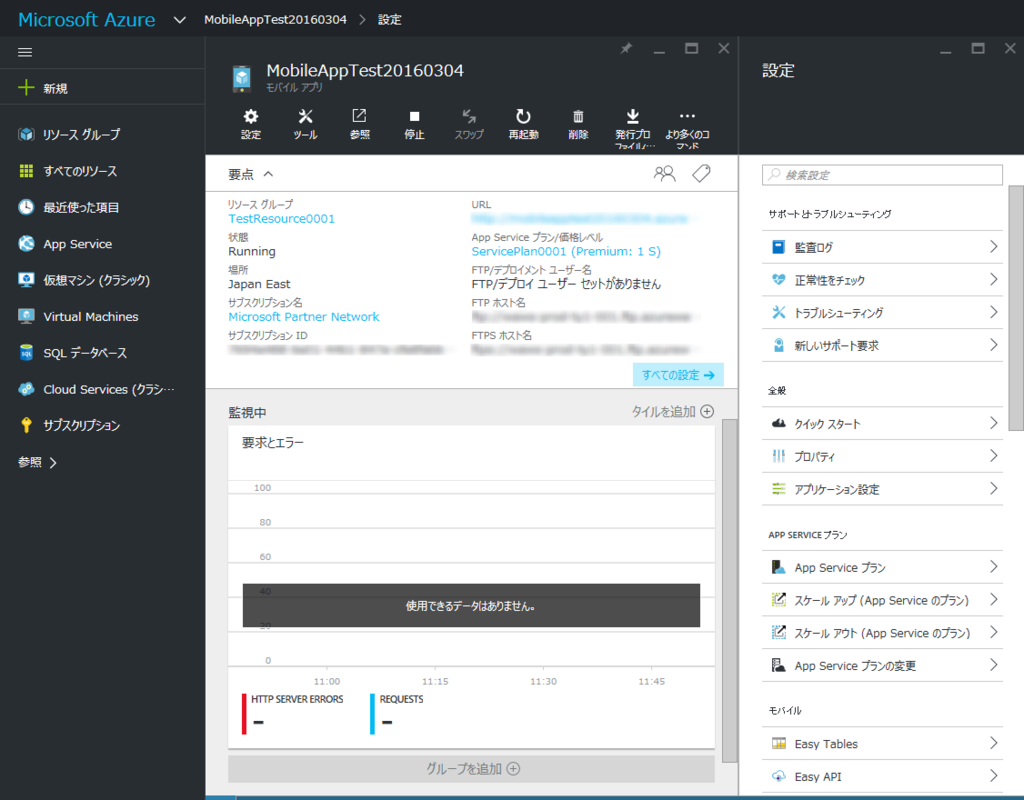Open より多くのコマンド ellipsis menu
Screen dimensions: 1024x800
click(687, 128)
